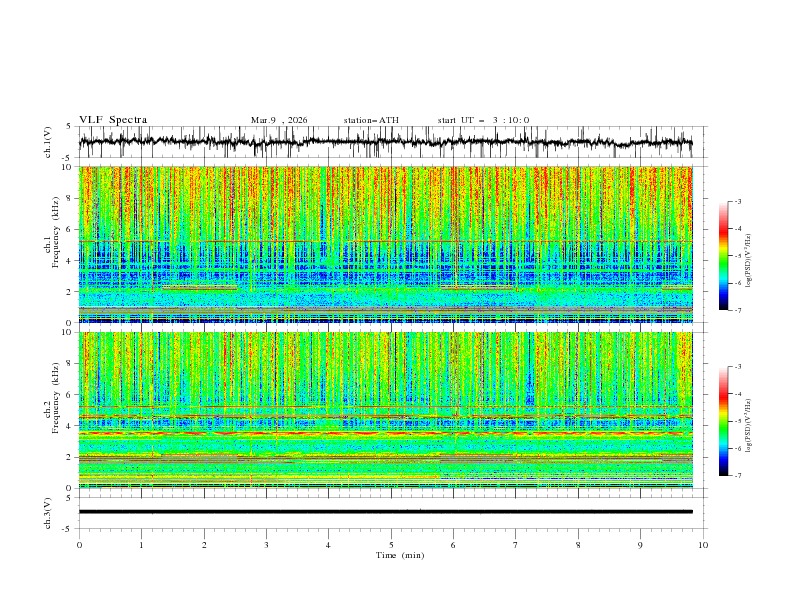792x612 pixels.
Task: Click the ch.1 spectrogram panel
Action: (385, 244)
